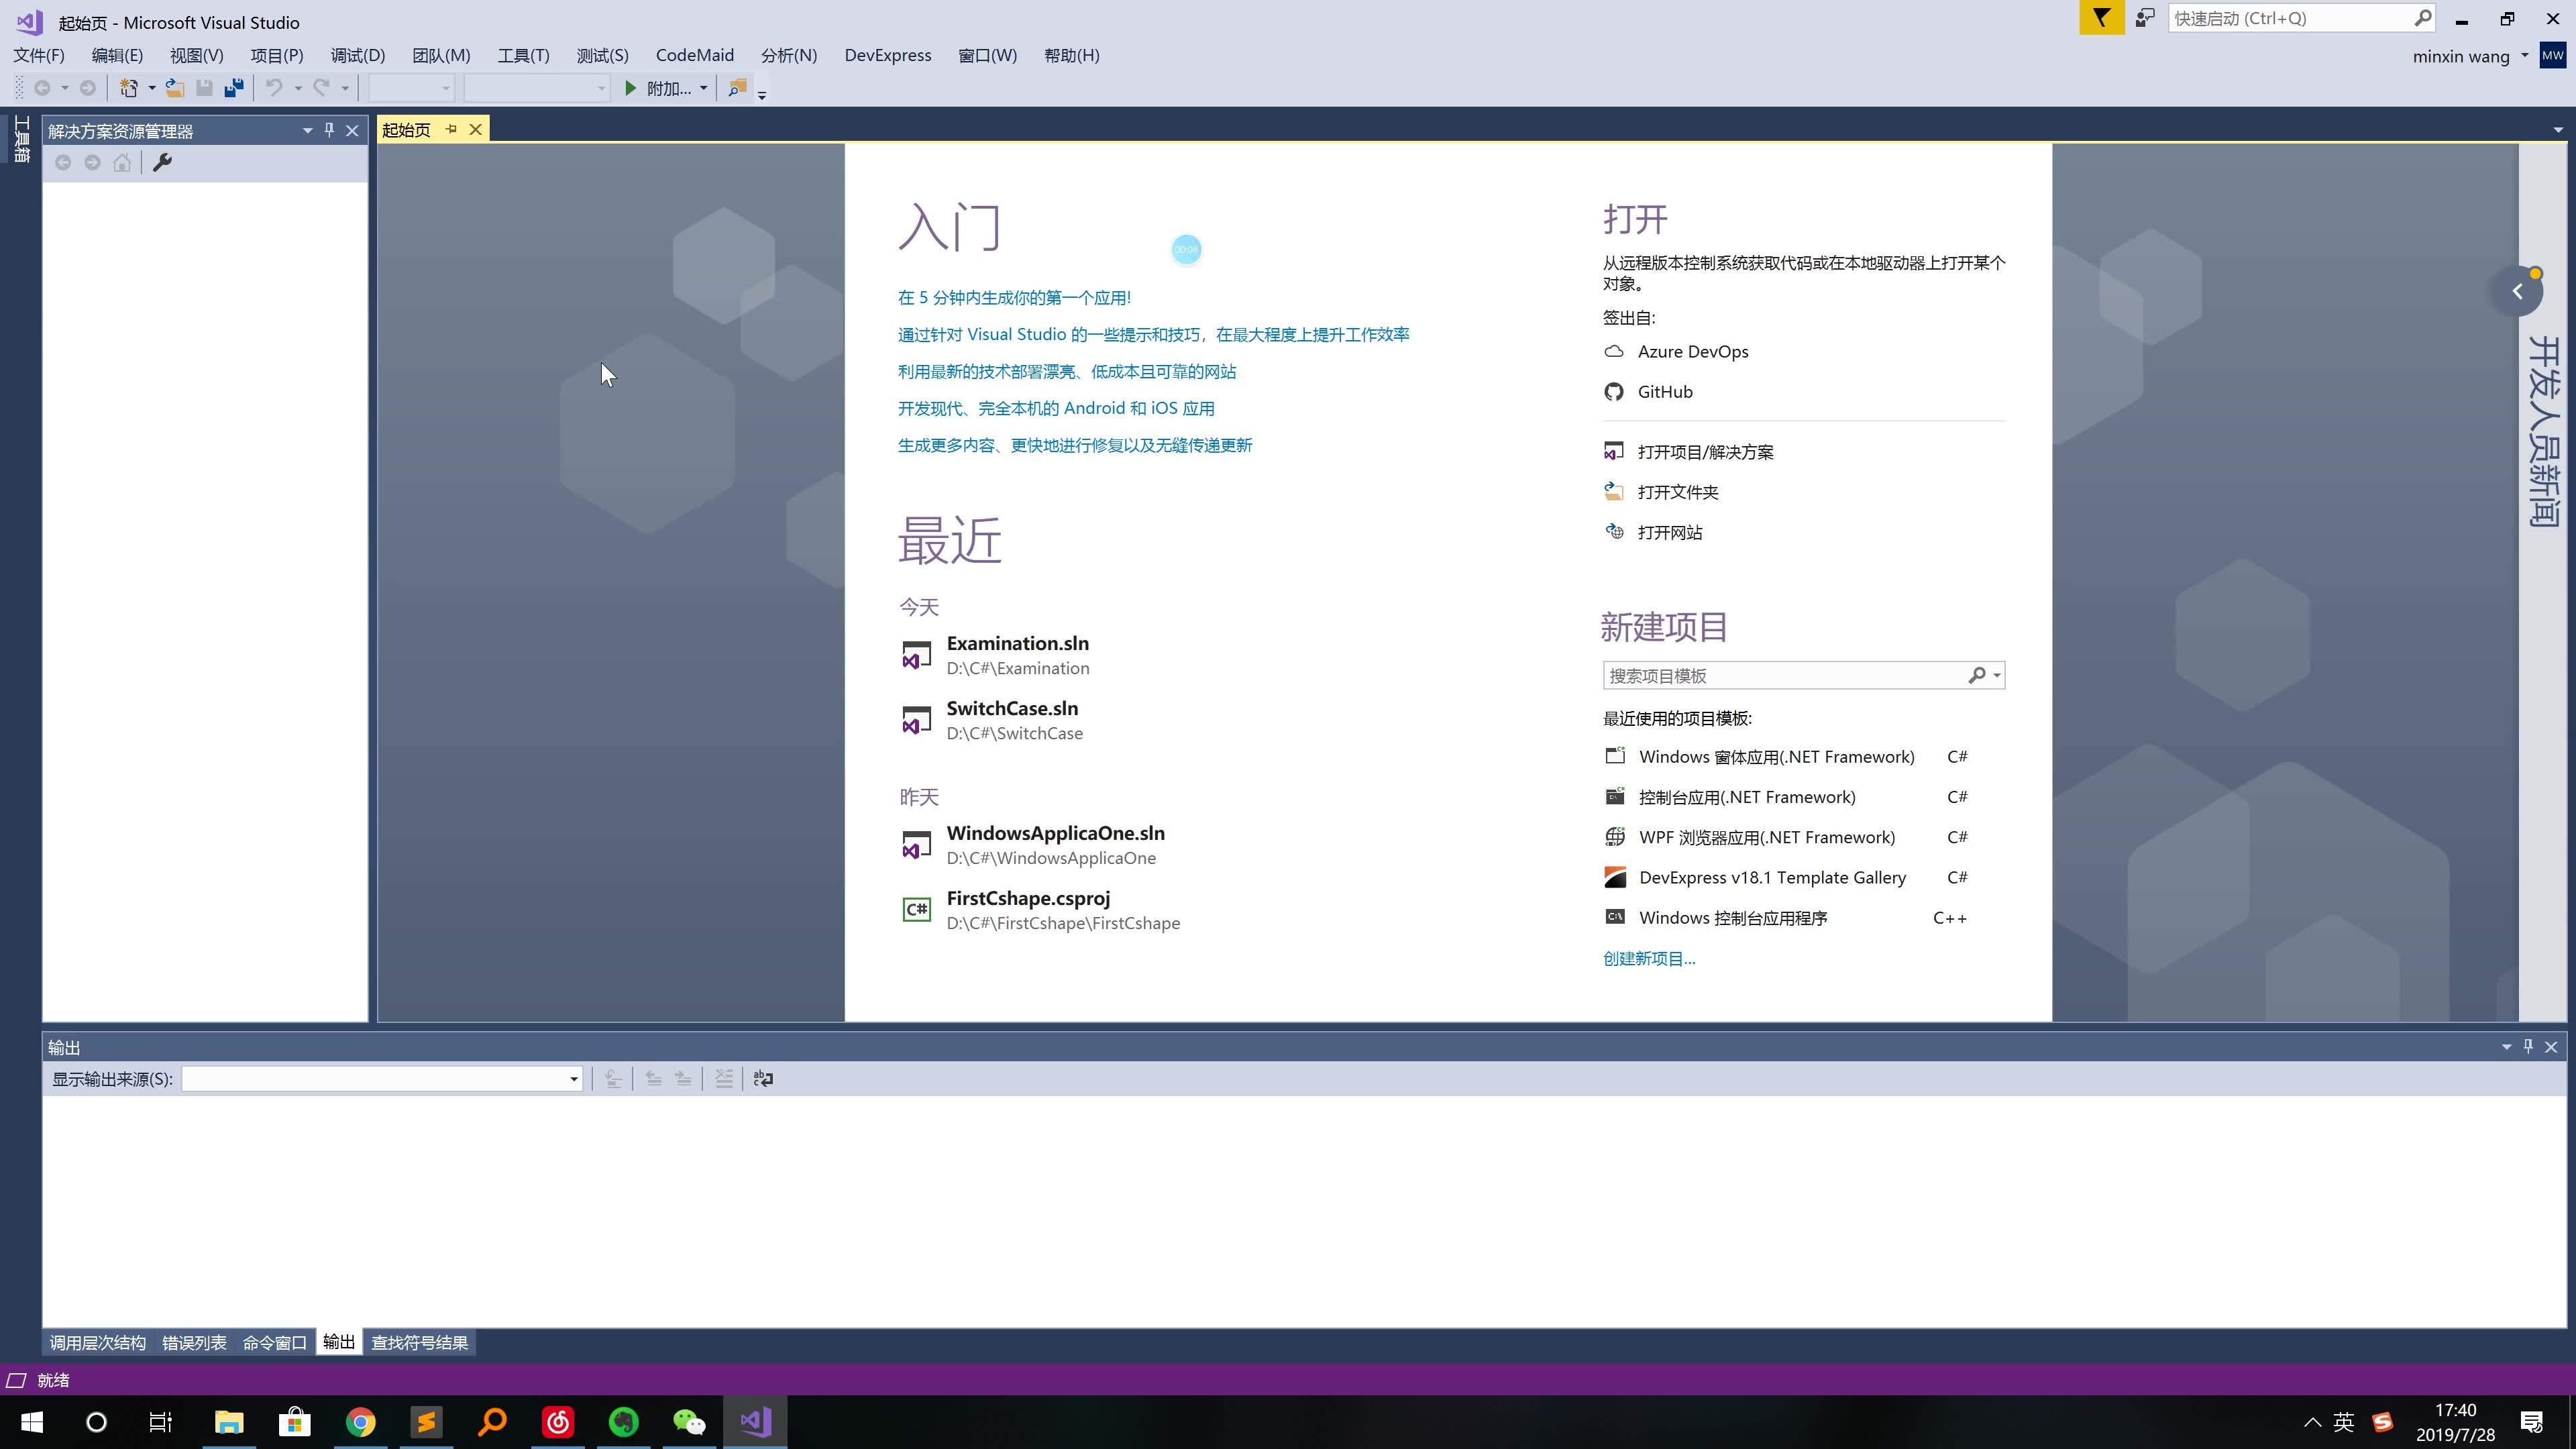Toggle auto-hide pin on Output panel

[x=2528, y=1046]
